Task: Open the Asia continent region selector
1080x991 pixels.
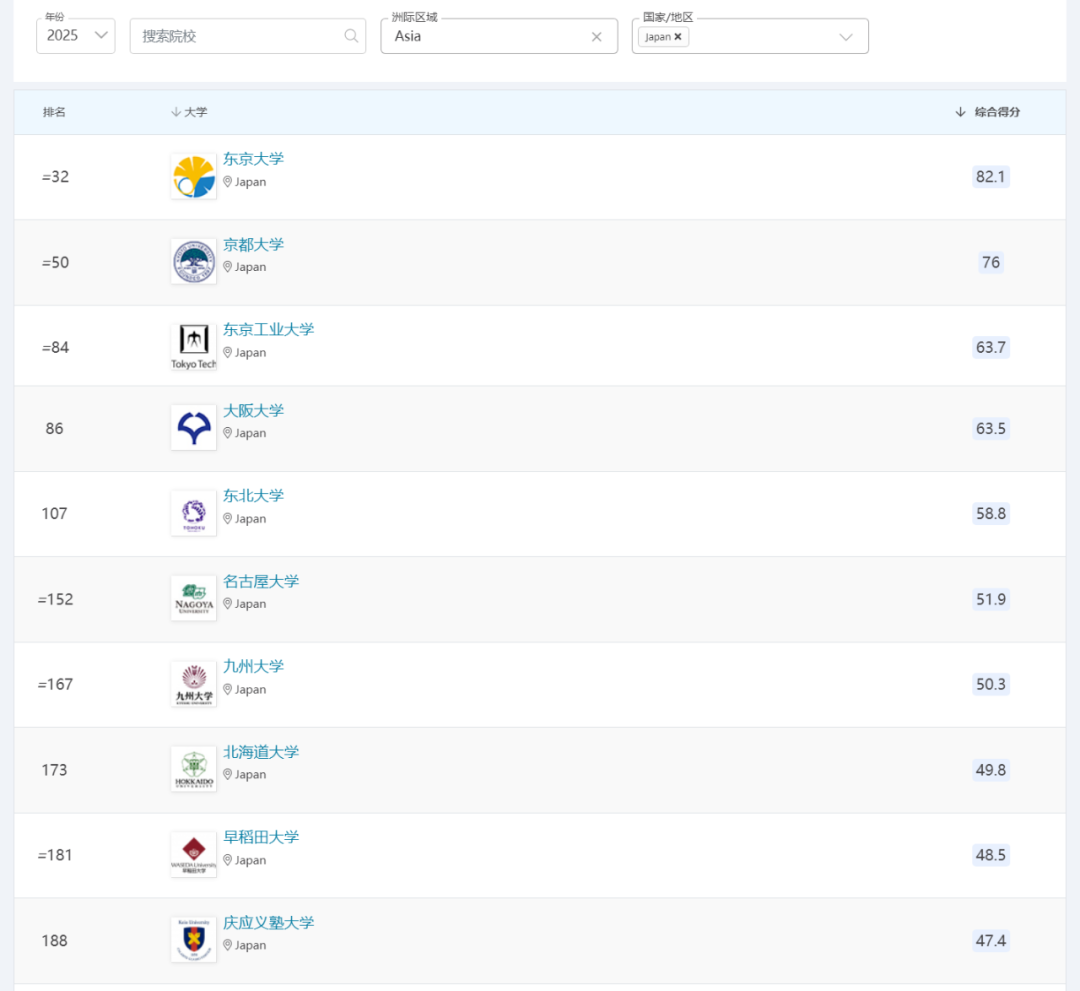Action: [485, 36]
